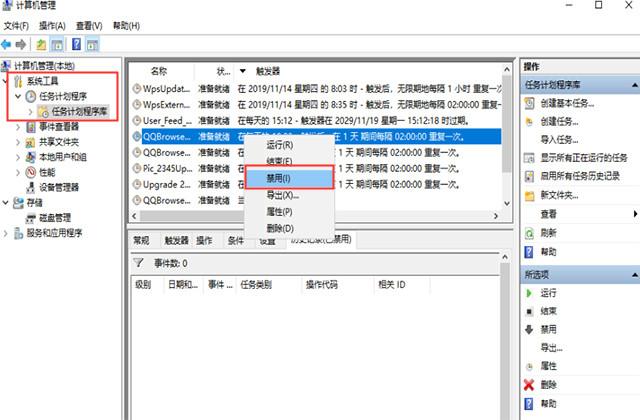The height and width of the screenshot is (420, 640).
Task: Switch to the 条件 tab
Action: (x=236, y=240)
